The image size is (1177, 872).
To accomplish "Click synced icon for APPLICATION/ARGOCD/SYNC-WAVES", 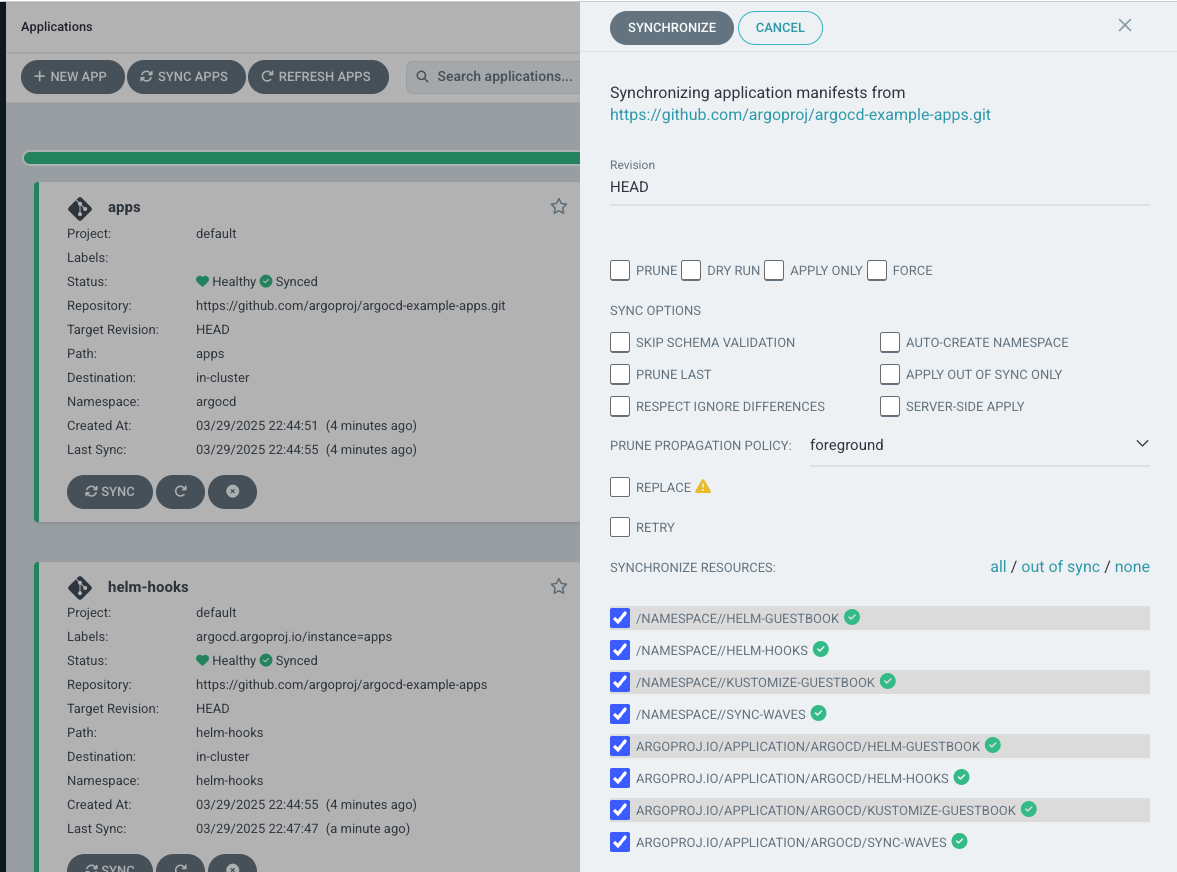I will point(959,841).
